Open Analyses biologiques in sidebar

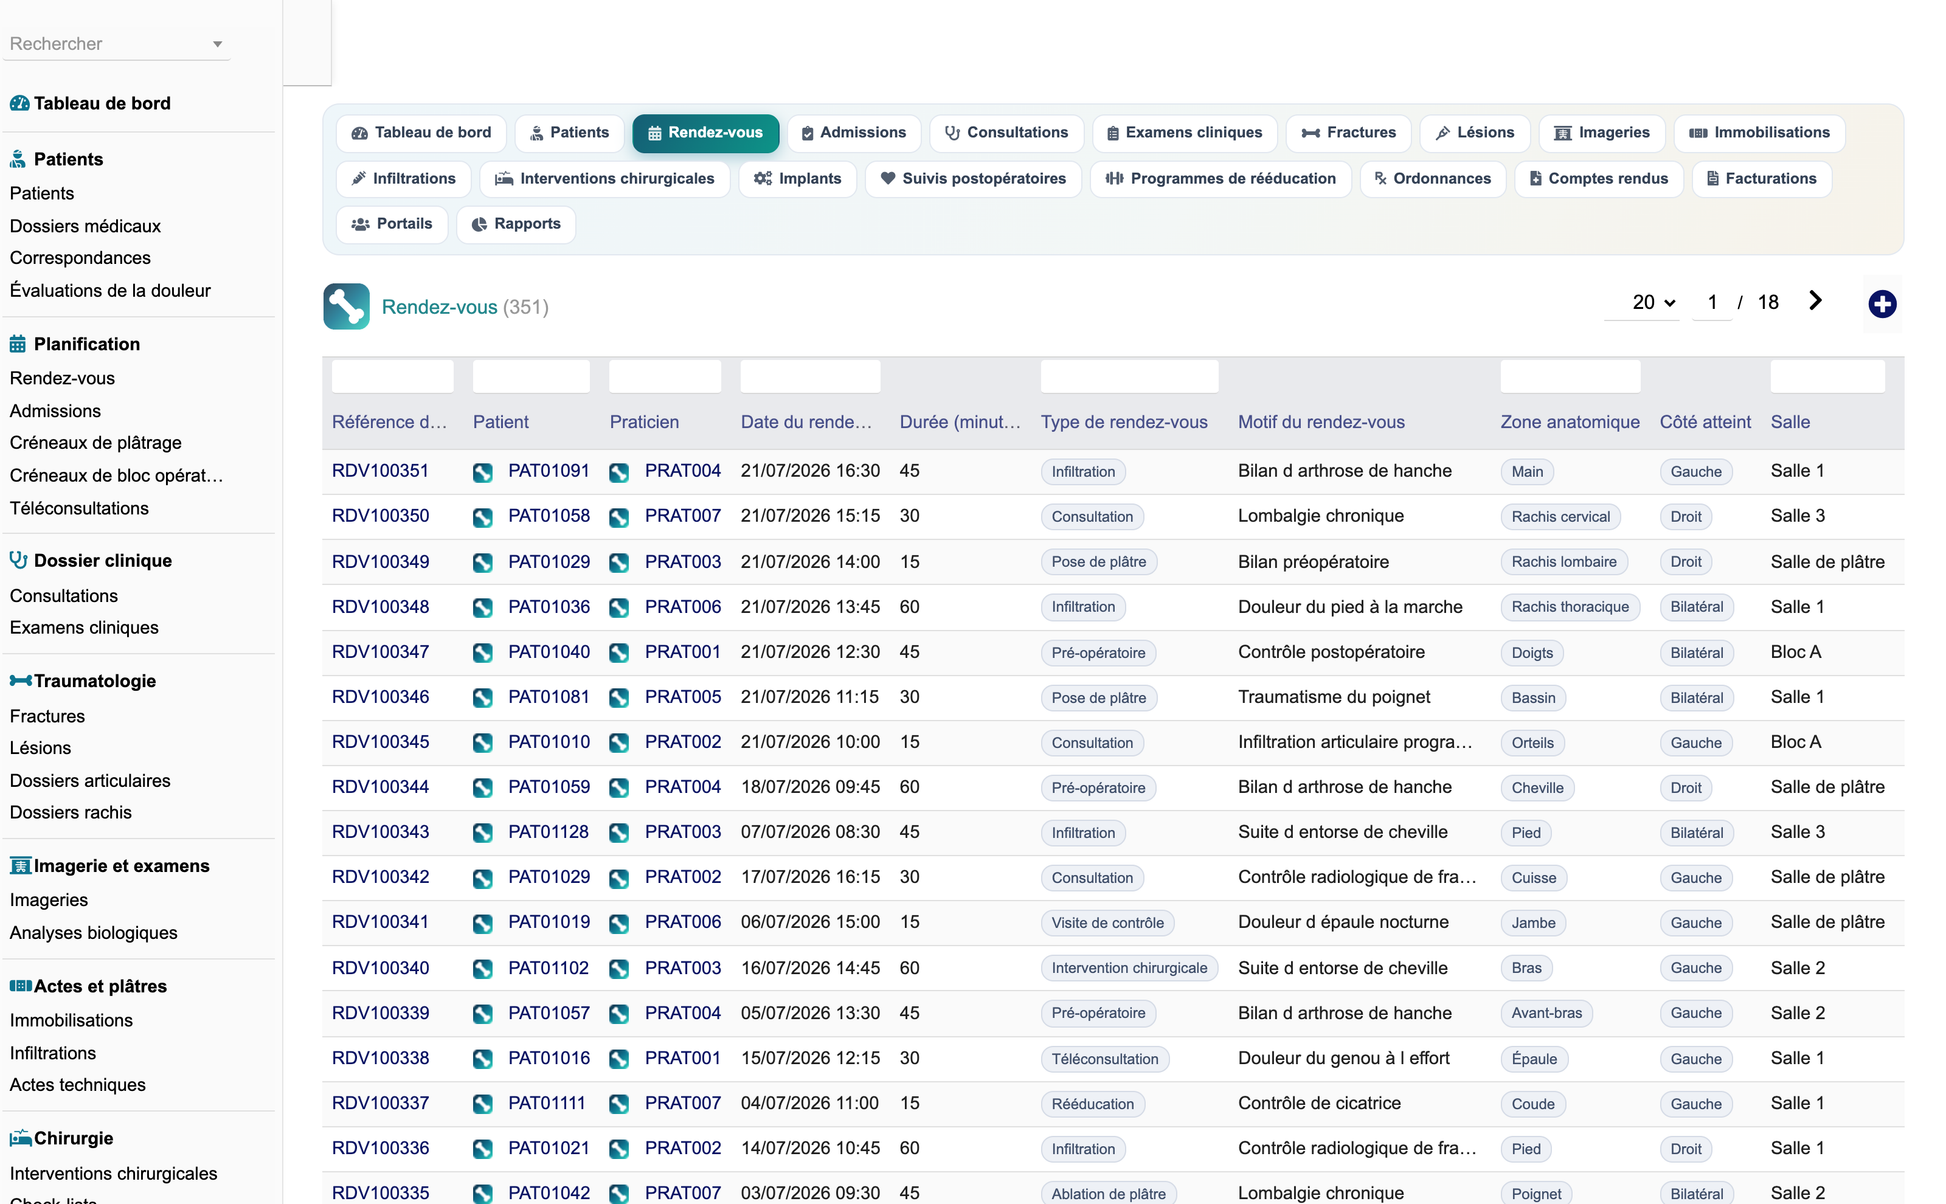pos(93,933)
